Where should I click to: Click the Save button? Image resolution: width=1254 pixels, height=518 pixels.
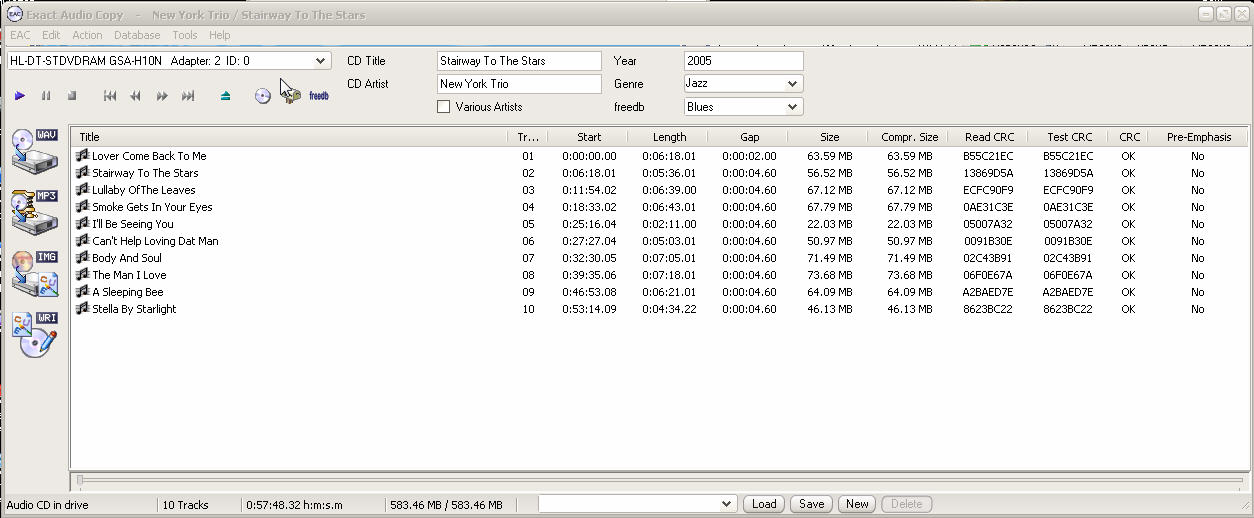(811, 504)
